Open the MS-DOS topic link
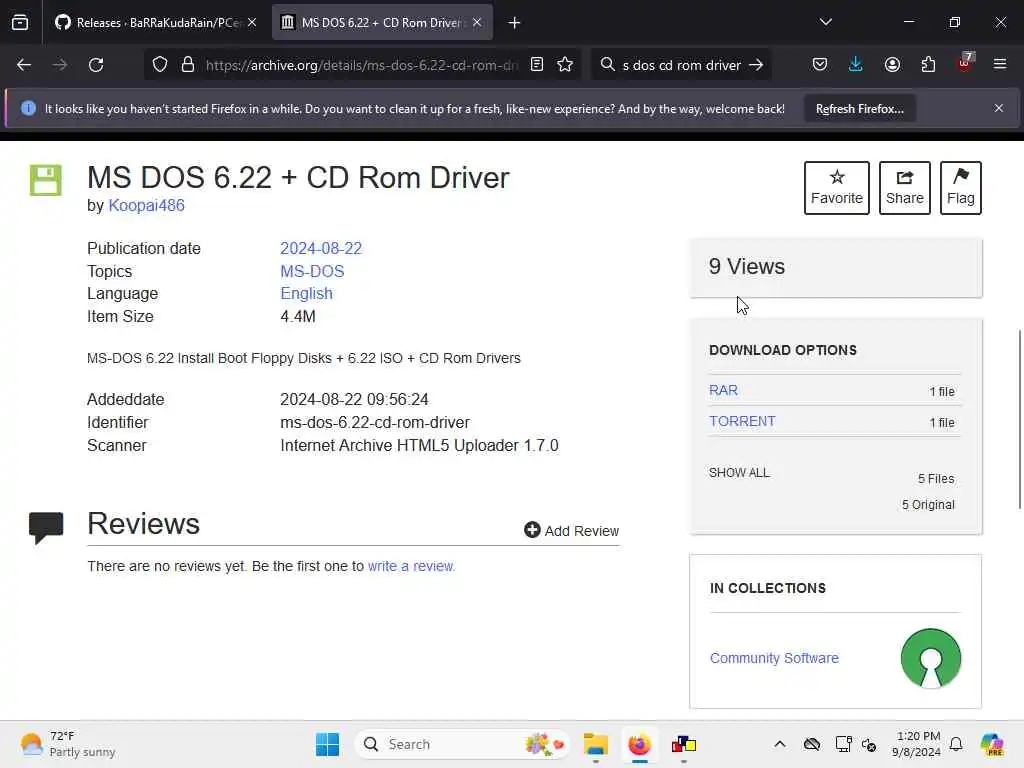The width and height of the screenshot is (1024, 768). point(312,271)
